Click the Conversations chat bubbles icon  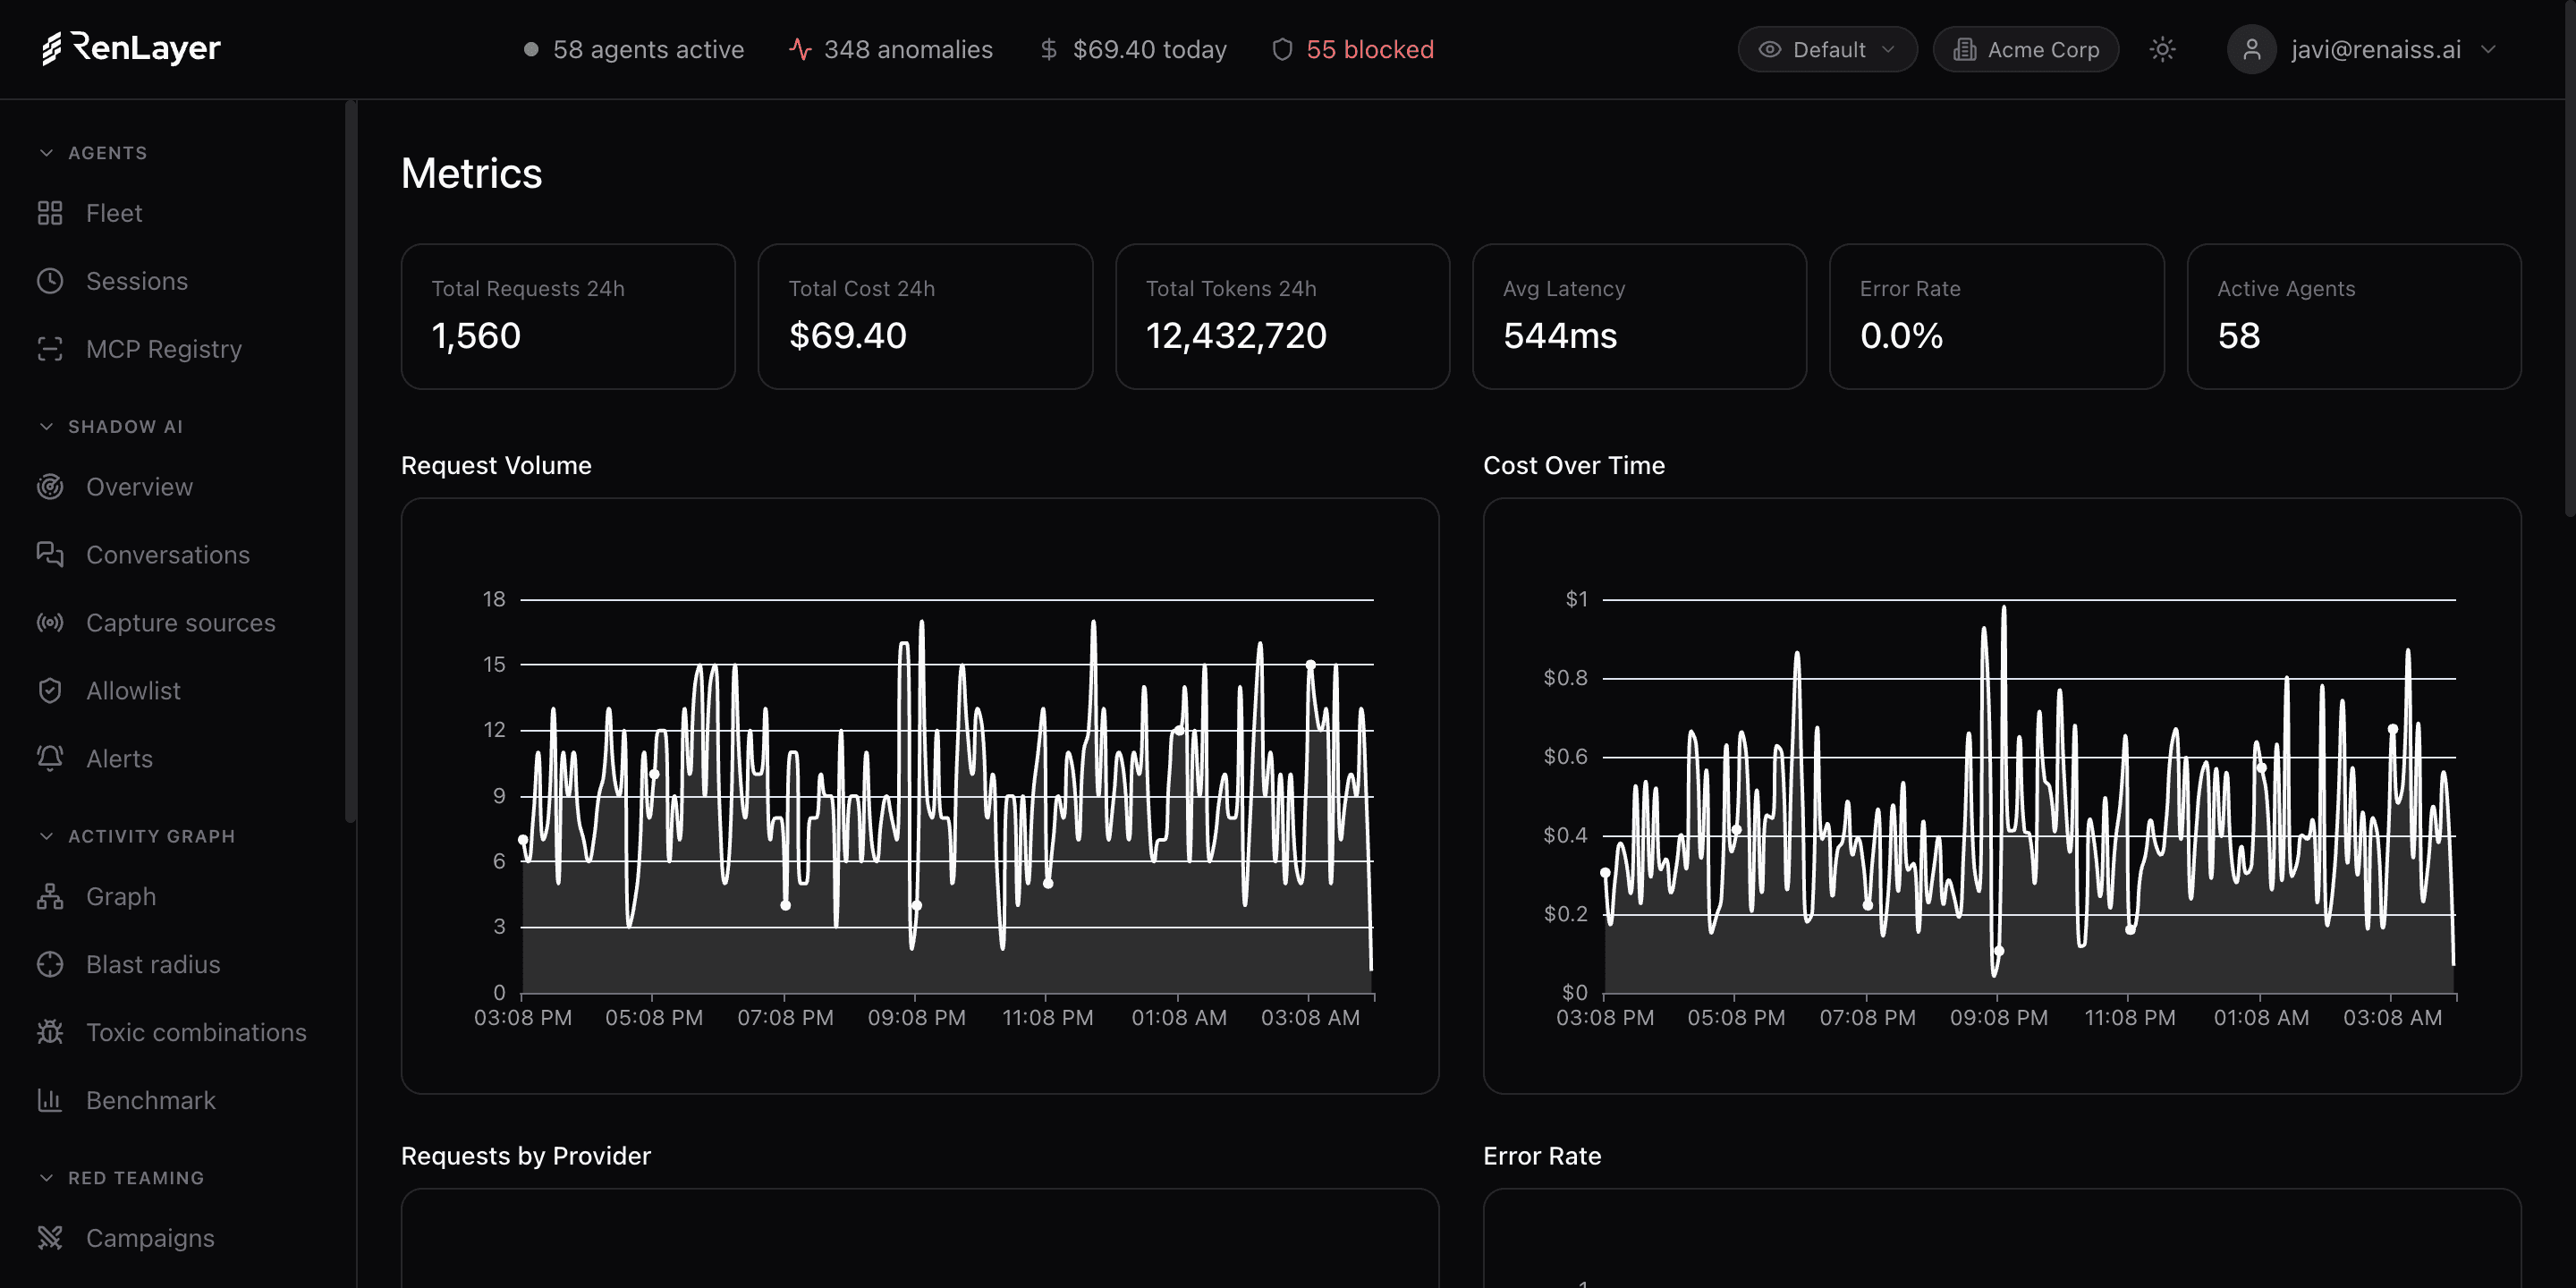[50, 555]
